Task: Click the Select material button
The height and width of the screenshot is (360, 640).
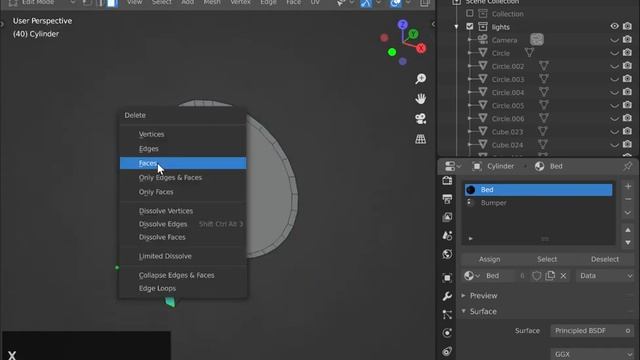Action: point(547,259)
